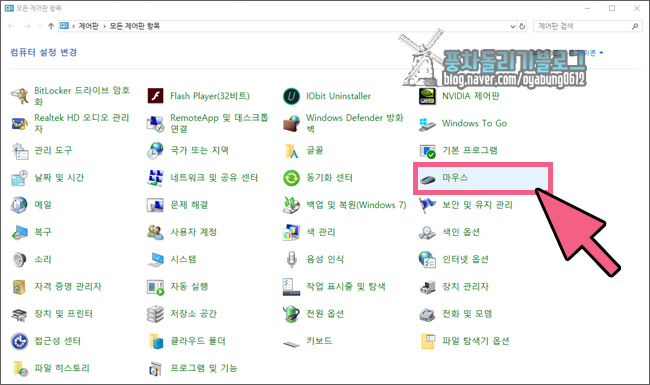Open the 색 관리 icon
650x385 pixels.
[291, 232]
